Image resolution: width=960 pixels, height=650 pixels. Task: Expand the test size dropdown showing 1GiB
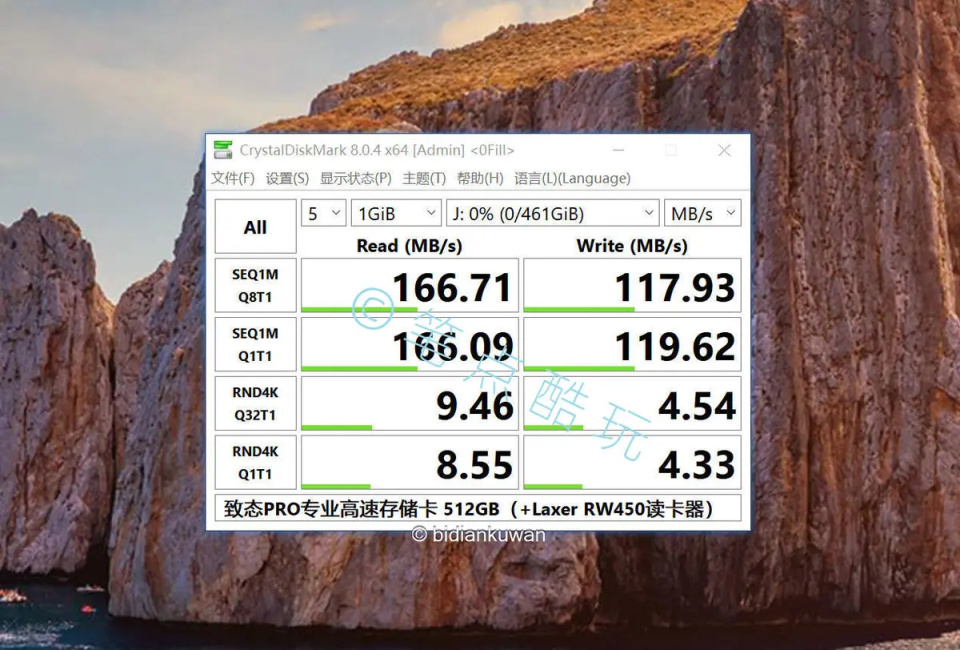tap(396, 213)
